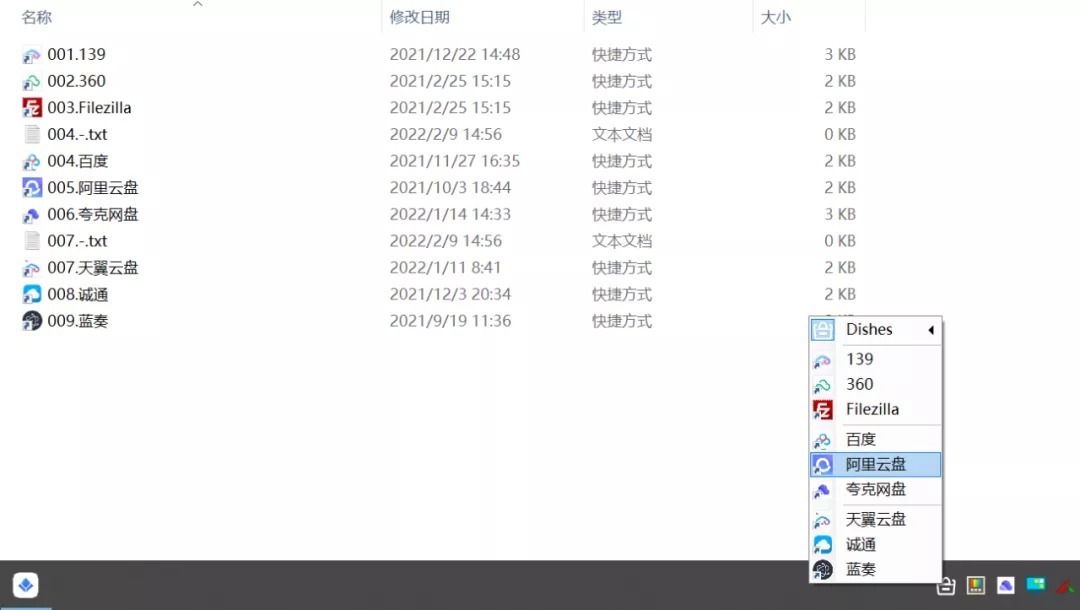
Task: Click the 006.夸克网盘 file icon
Action: tap(32, 215)
